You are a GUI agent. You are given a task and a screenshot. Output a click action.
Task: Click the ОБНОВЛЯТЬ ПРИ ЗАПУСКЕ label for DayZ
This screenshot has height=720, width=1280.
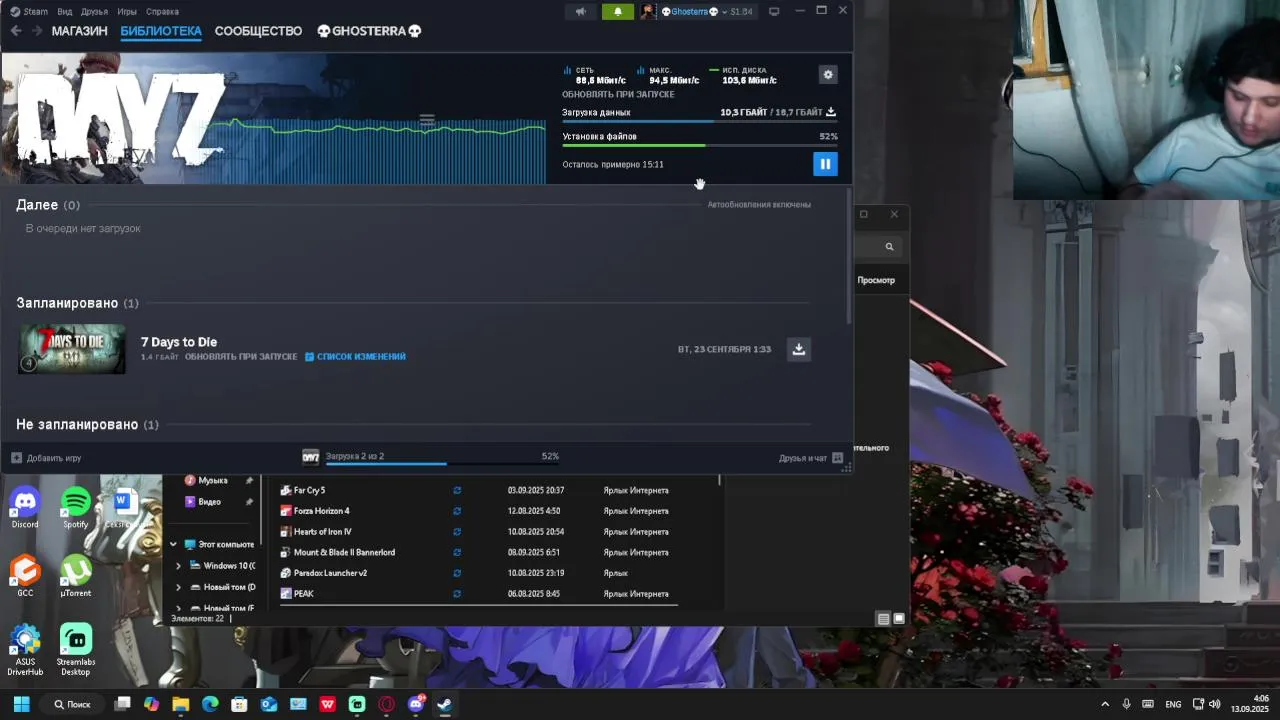(x=618, y=94)
